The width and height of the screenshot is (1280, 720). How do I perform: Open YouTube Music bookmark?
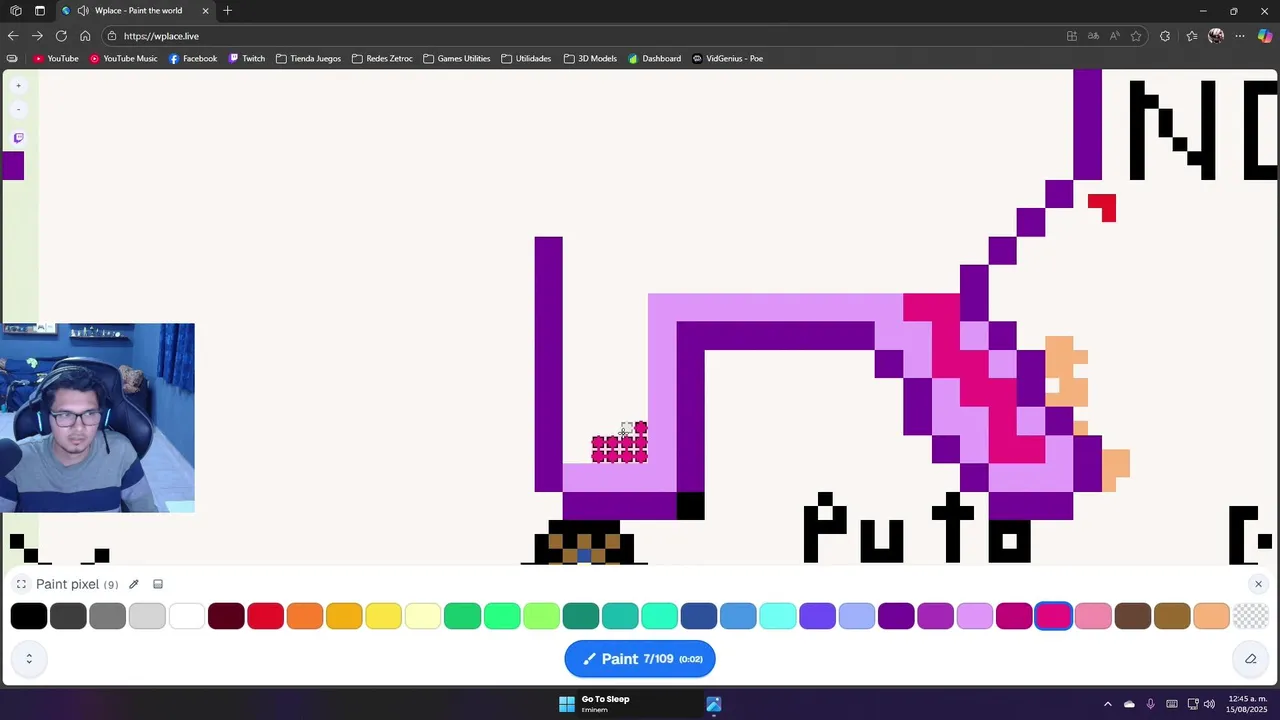coord(123,59)
